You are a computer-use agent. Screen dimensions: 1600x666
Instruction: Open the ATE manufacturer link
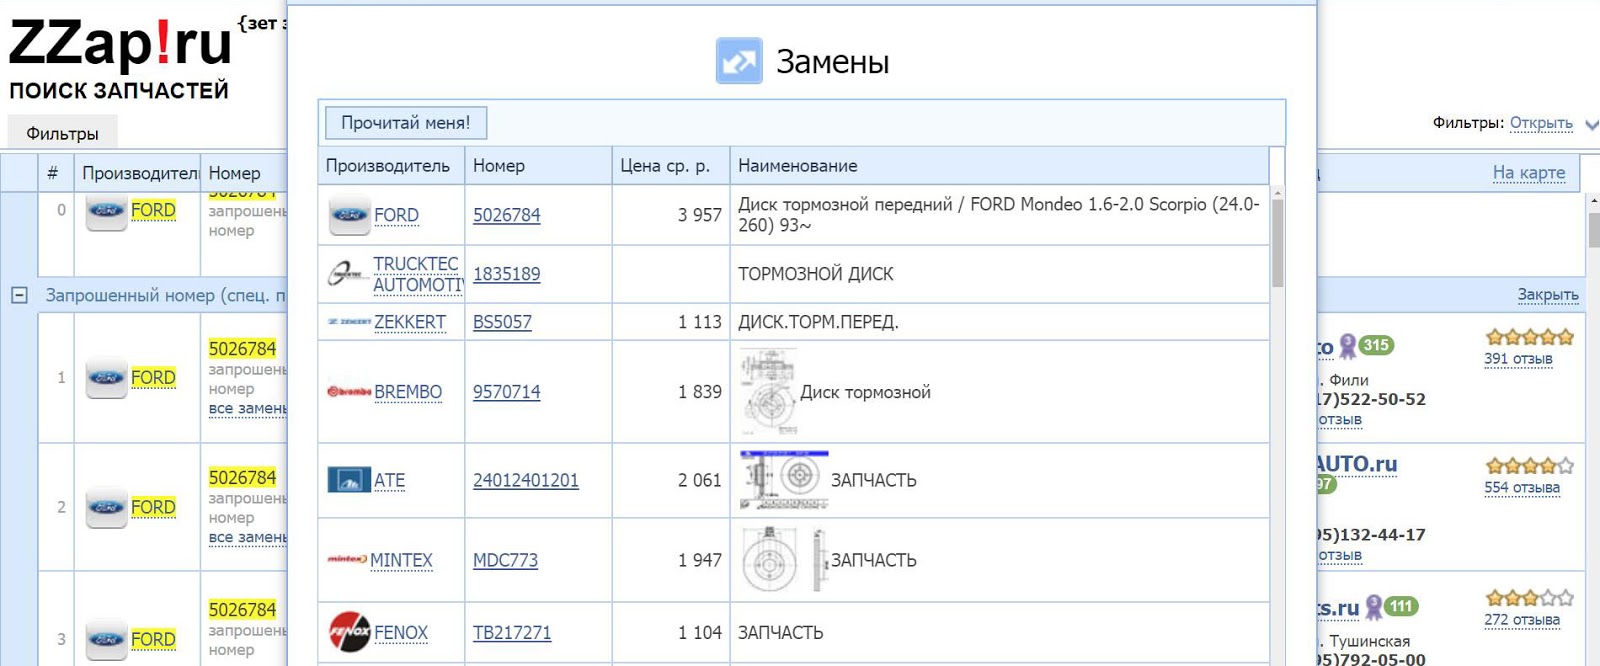tap(389, 480)
